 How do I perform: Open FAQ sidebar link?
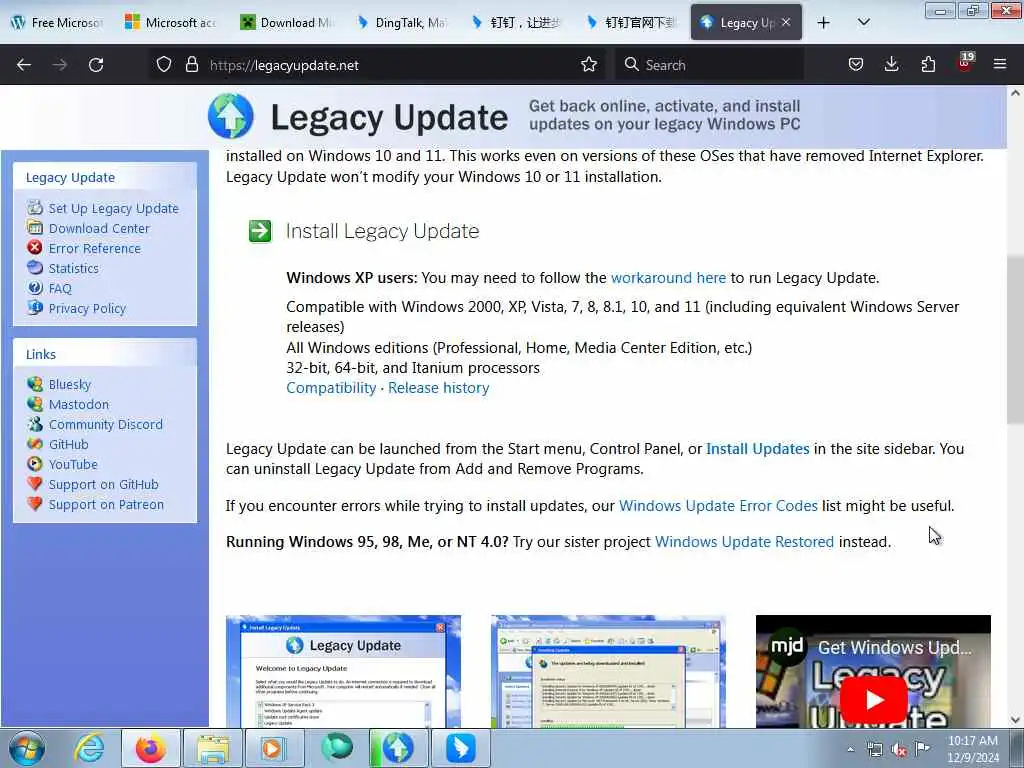60,289
